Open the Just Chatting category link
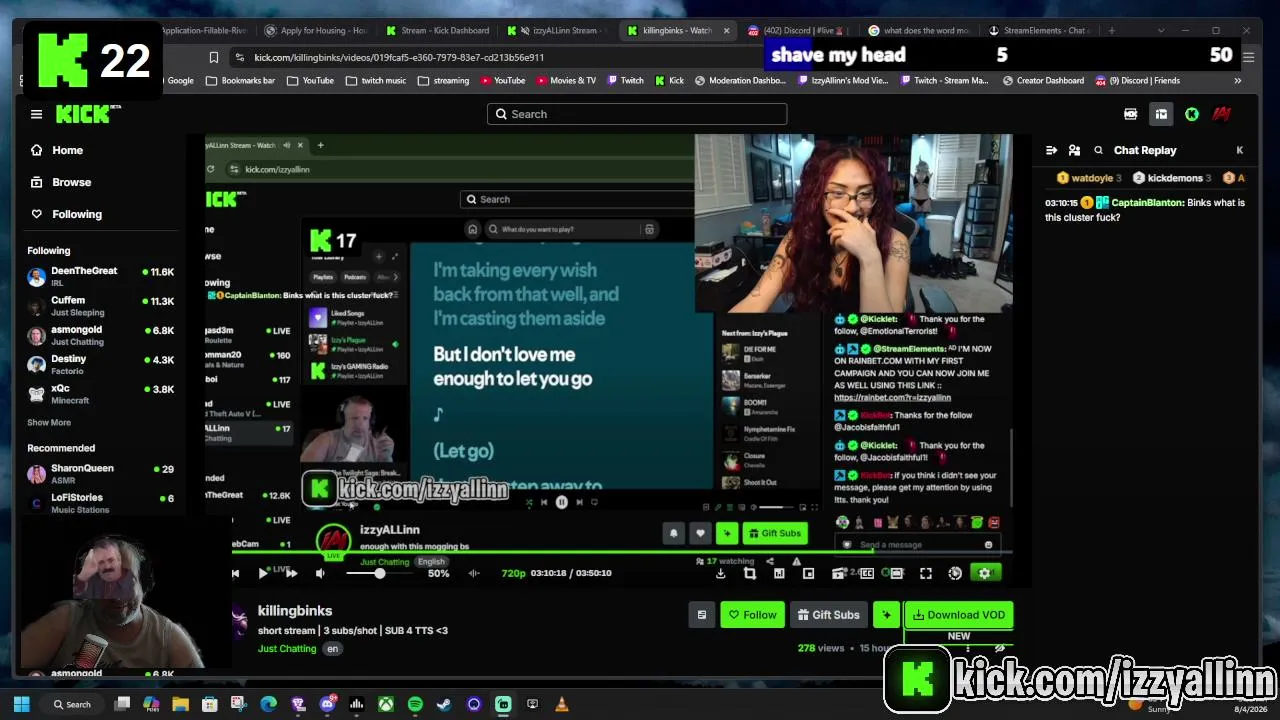Image resolution: width=1280 pixels, height=720 pixels. coord(287,649)
